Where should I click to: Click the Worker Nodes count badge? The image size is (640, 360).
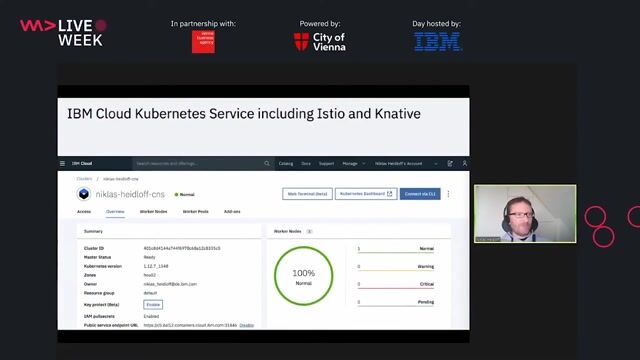point(309,231)
